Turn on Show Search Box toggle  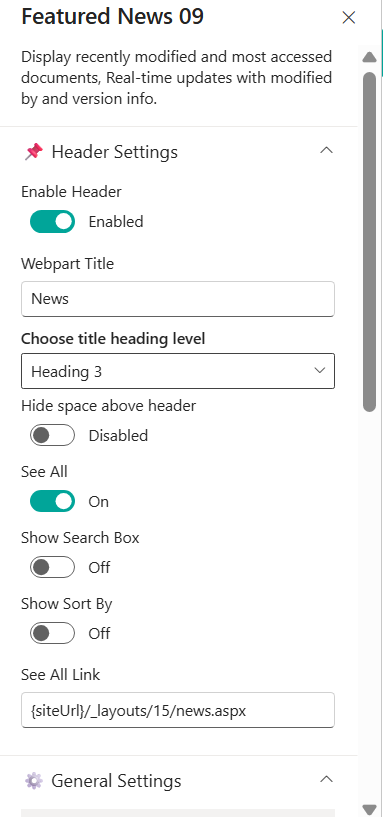[x=52, y=567]
